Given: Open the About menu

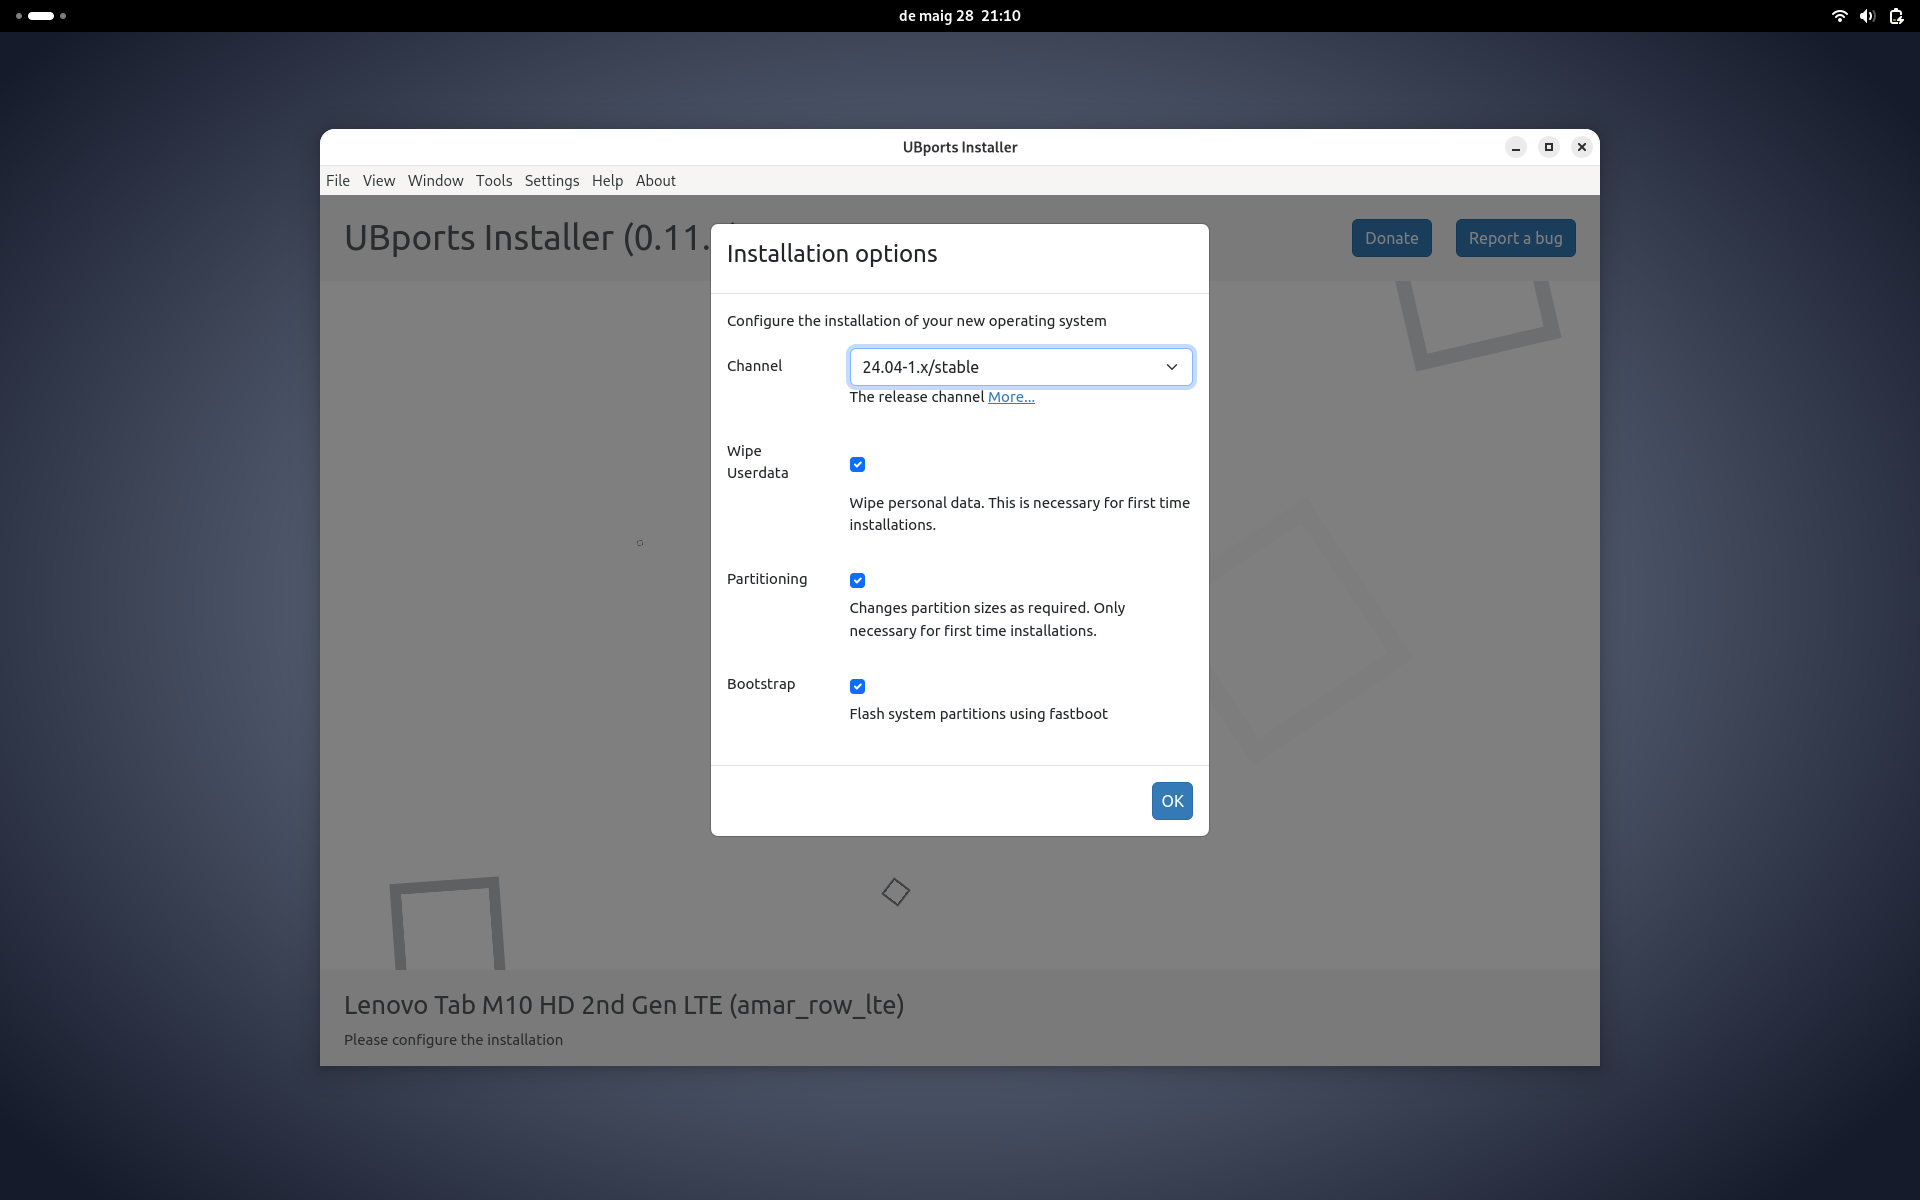Looking at the screenshot, I should (656, 181).
